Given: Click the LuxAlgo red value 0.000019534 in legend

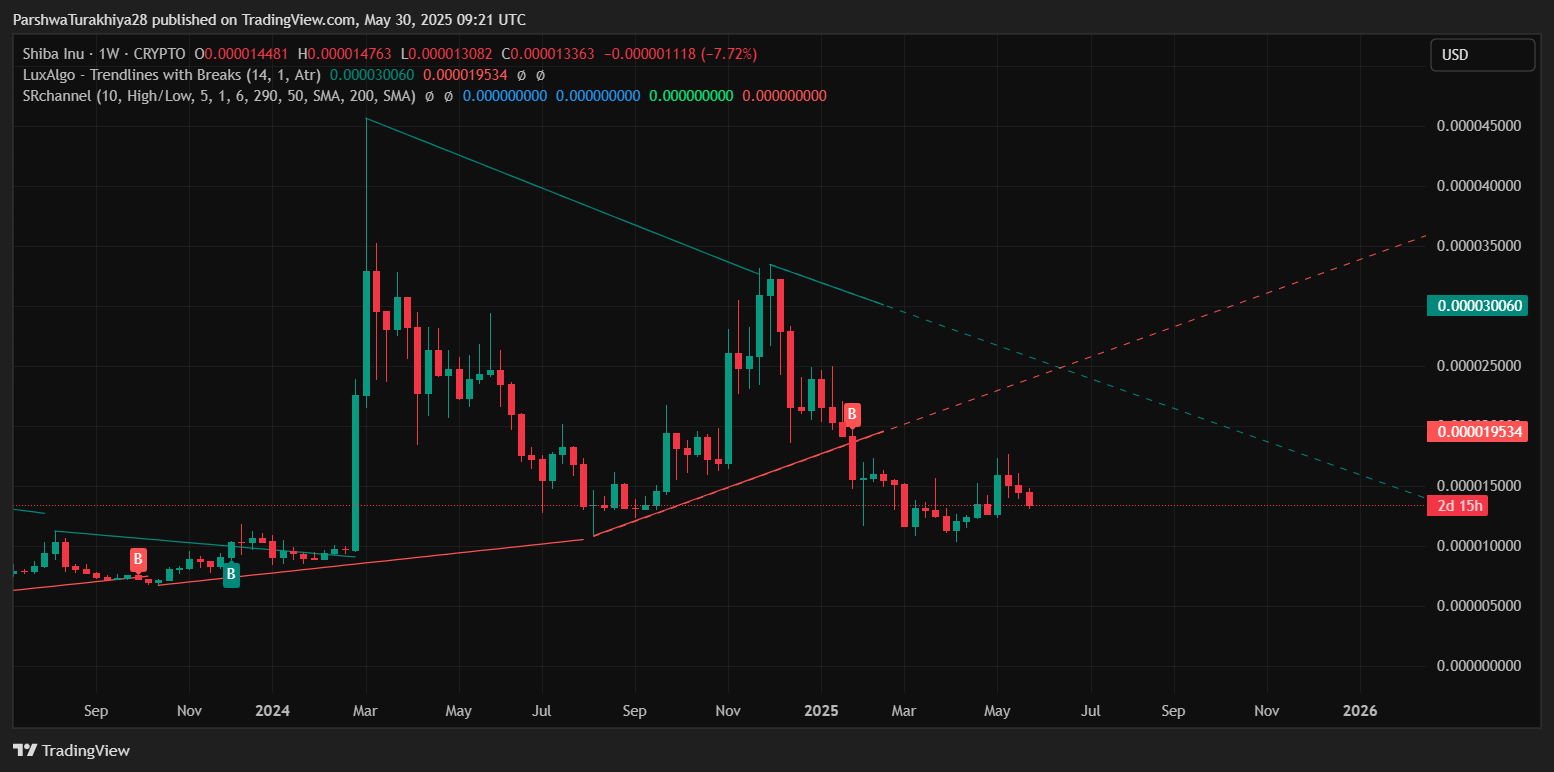Looking at the screenshot, I should tap(466, 75).
